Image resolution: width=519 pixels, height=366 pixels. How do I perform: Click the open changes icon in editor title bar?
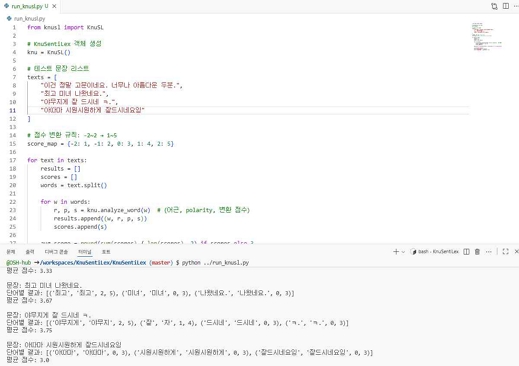point(494,6)
